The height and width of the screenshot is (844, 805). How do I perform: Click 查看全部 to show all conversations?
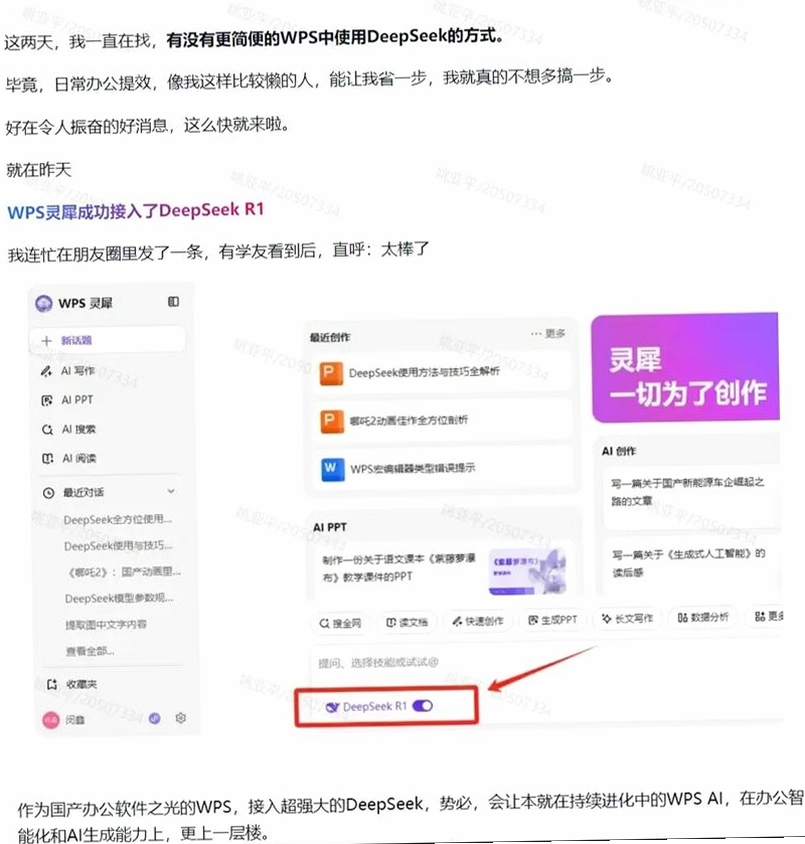coord(90,651)
